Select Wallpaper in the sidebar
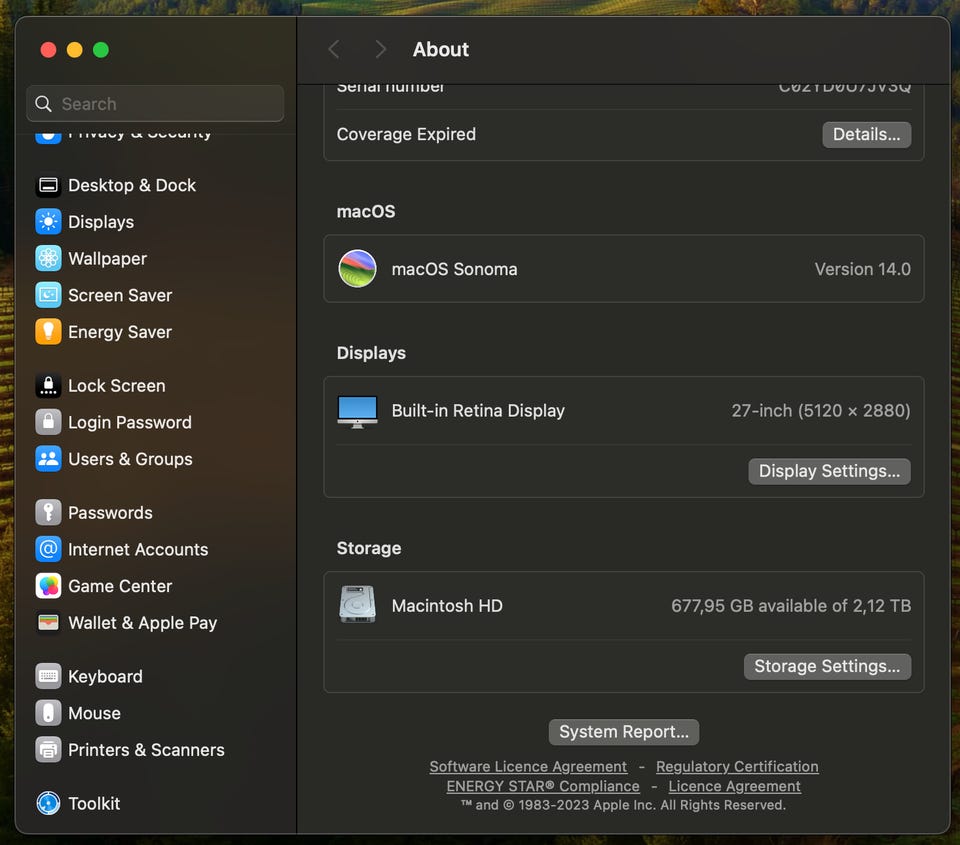Viewport: 960px width, 845px height. coord(107,258)
